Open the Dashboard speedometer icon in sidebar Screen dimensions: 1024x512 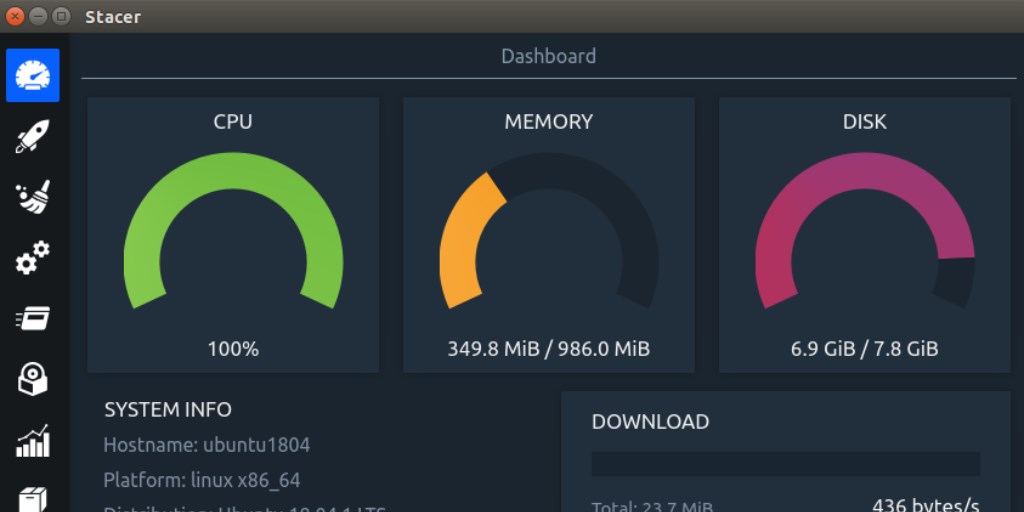point(33,75)
